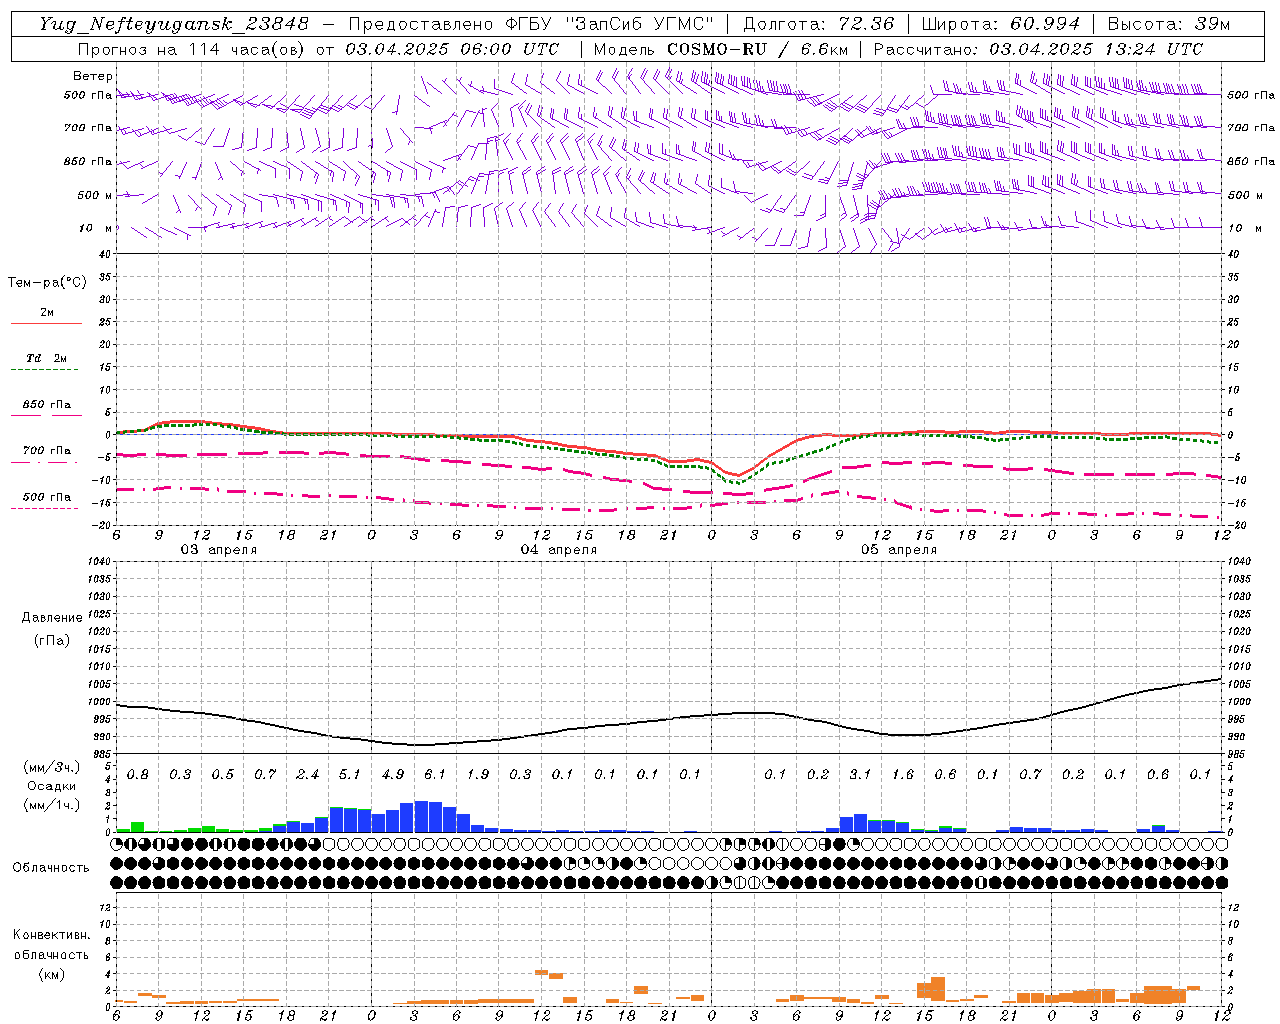Click the Модель COSMO-RU / 6.6км label
The image size is (1280, 1024).
[x=720, y=49]
